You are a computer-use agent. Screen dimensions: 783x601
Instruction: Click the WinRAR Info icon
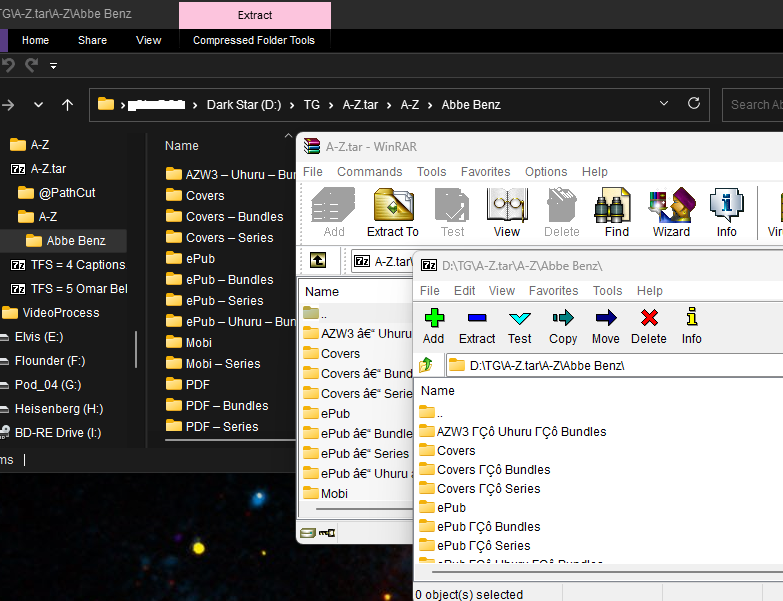pos(726,206)
